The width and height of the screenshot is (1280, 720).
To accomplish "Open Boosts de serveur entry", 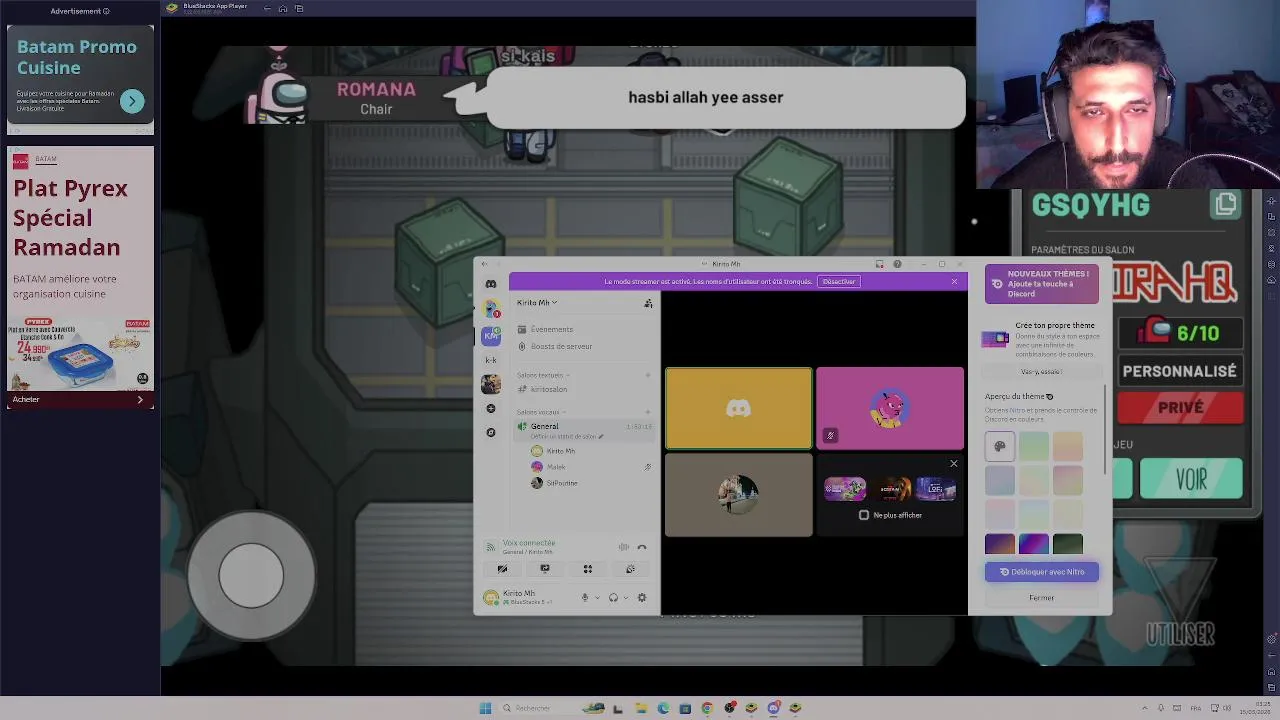I will coord(561,346).
